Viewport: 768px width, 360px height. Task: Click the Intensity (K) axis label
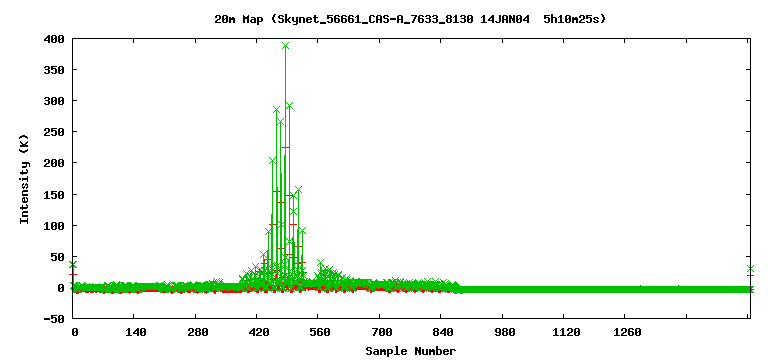click(24, 178)
